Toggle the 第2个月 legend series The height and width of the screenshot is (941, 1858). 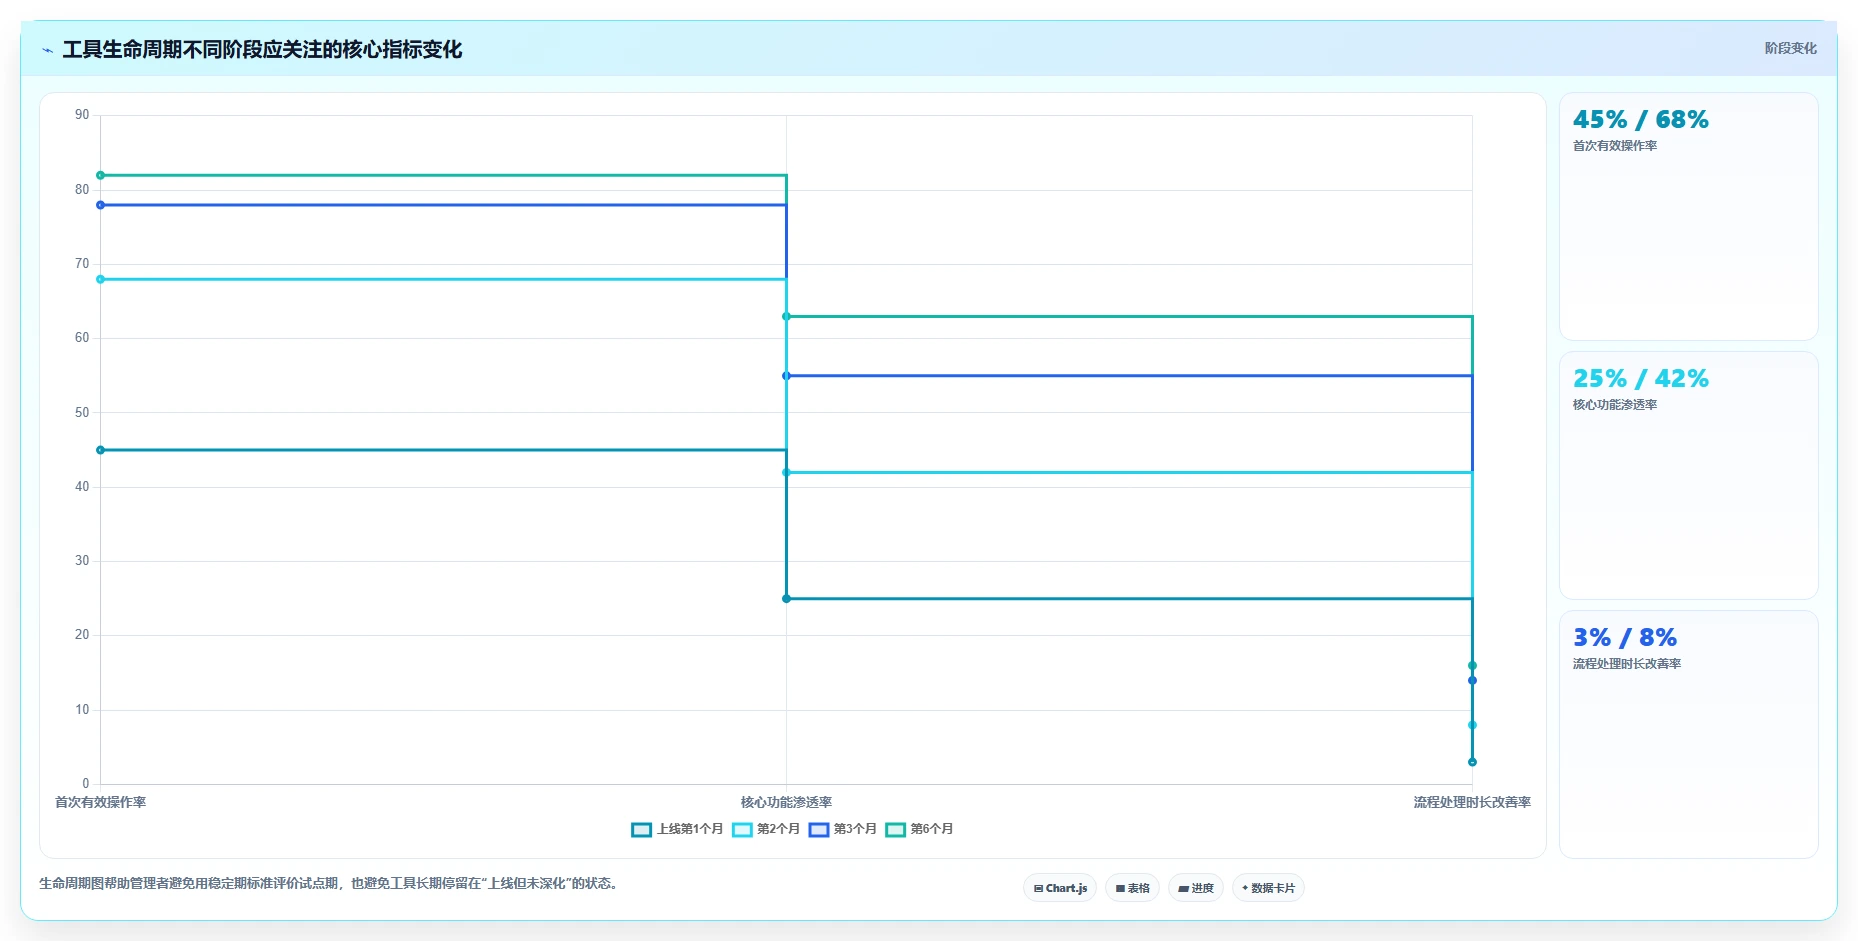point(766,829)
